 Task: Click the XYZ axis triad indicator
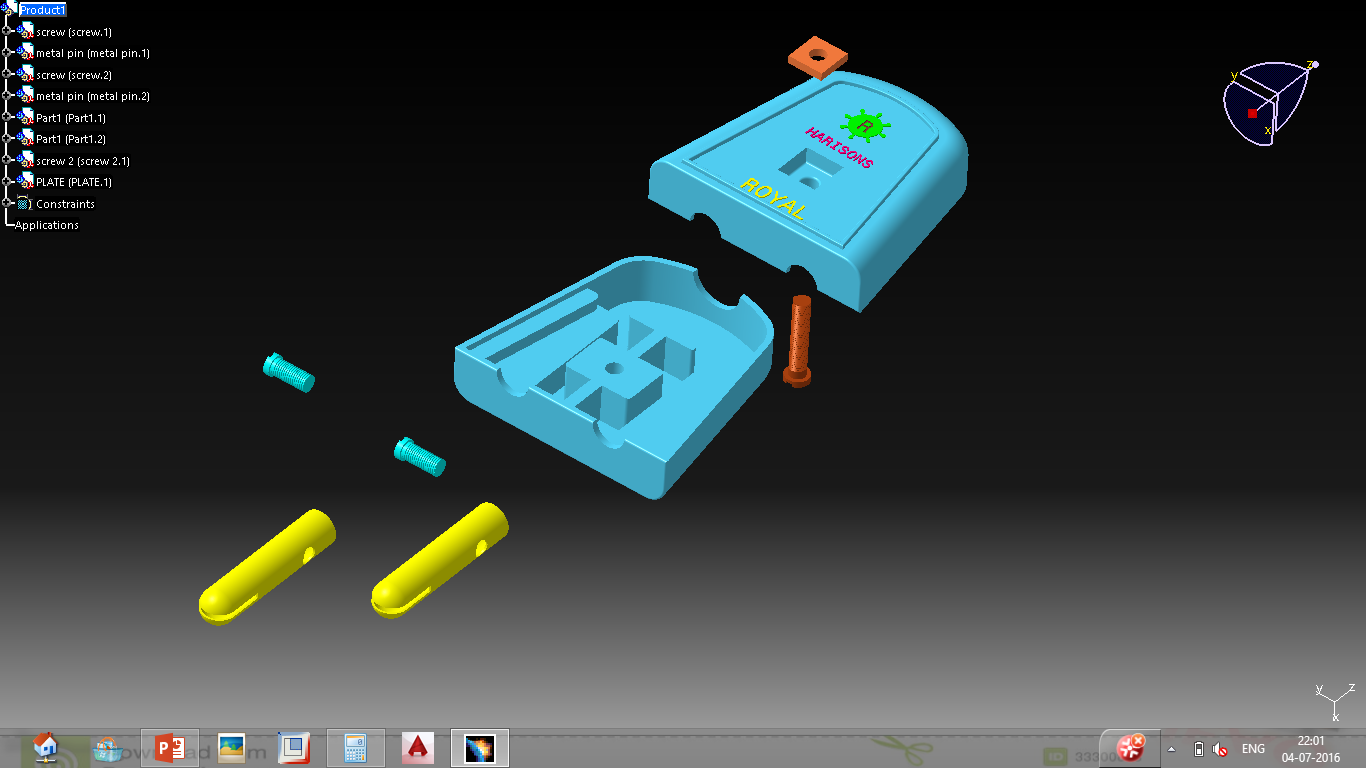pyautogui.click(x=1335, y=701)
